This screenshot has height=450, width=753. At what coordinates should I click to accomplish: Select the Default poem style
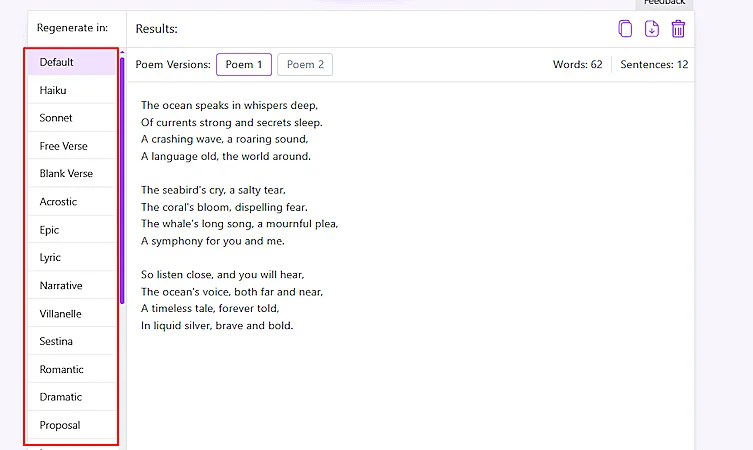point(72,62)
